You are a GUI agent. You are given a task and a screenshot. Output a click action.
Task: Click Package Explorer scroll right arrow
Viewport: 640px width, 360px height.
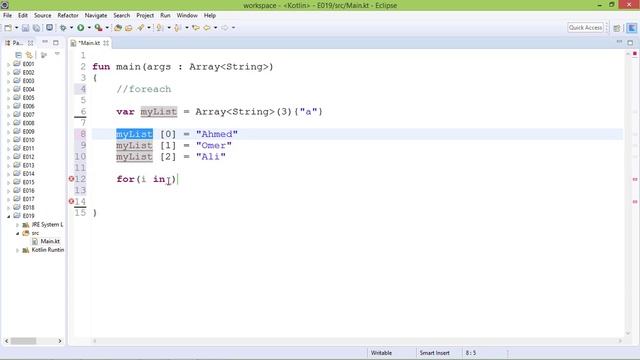coord(60,341)
